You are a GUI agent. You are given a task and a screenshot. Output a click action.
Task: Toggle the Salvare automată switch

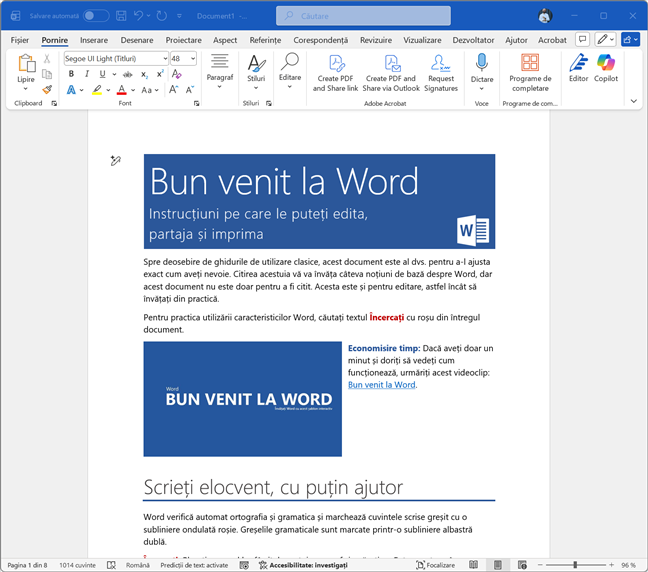pos(96,16)
